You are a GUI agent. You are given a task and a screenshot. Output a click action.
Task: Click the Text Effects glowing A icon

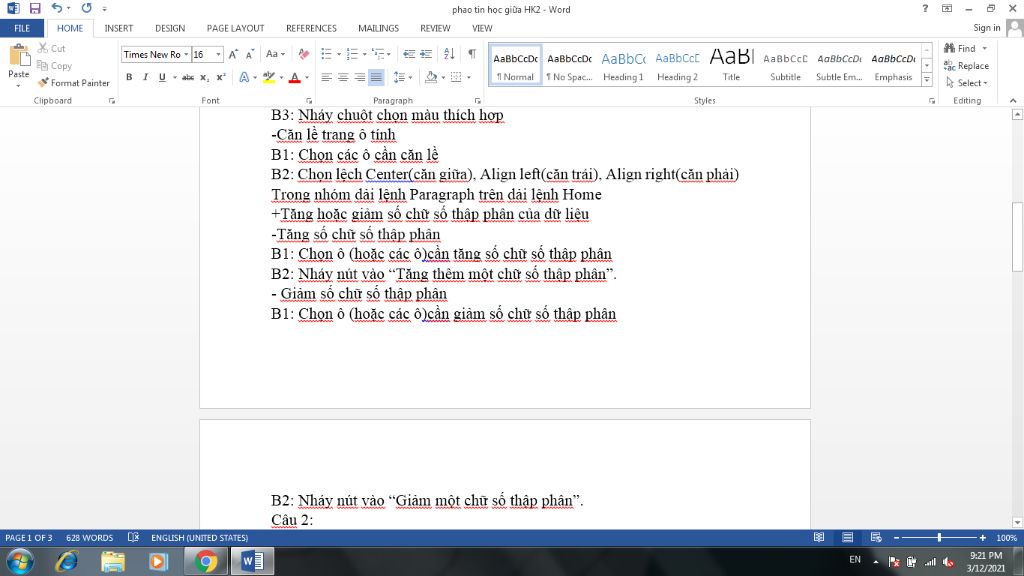click(244, 77)
